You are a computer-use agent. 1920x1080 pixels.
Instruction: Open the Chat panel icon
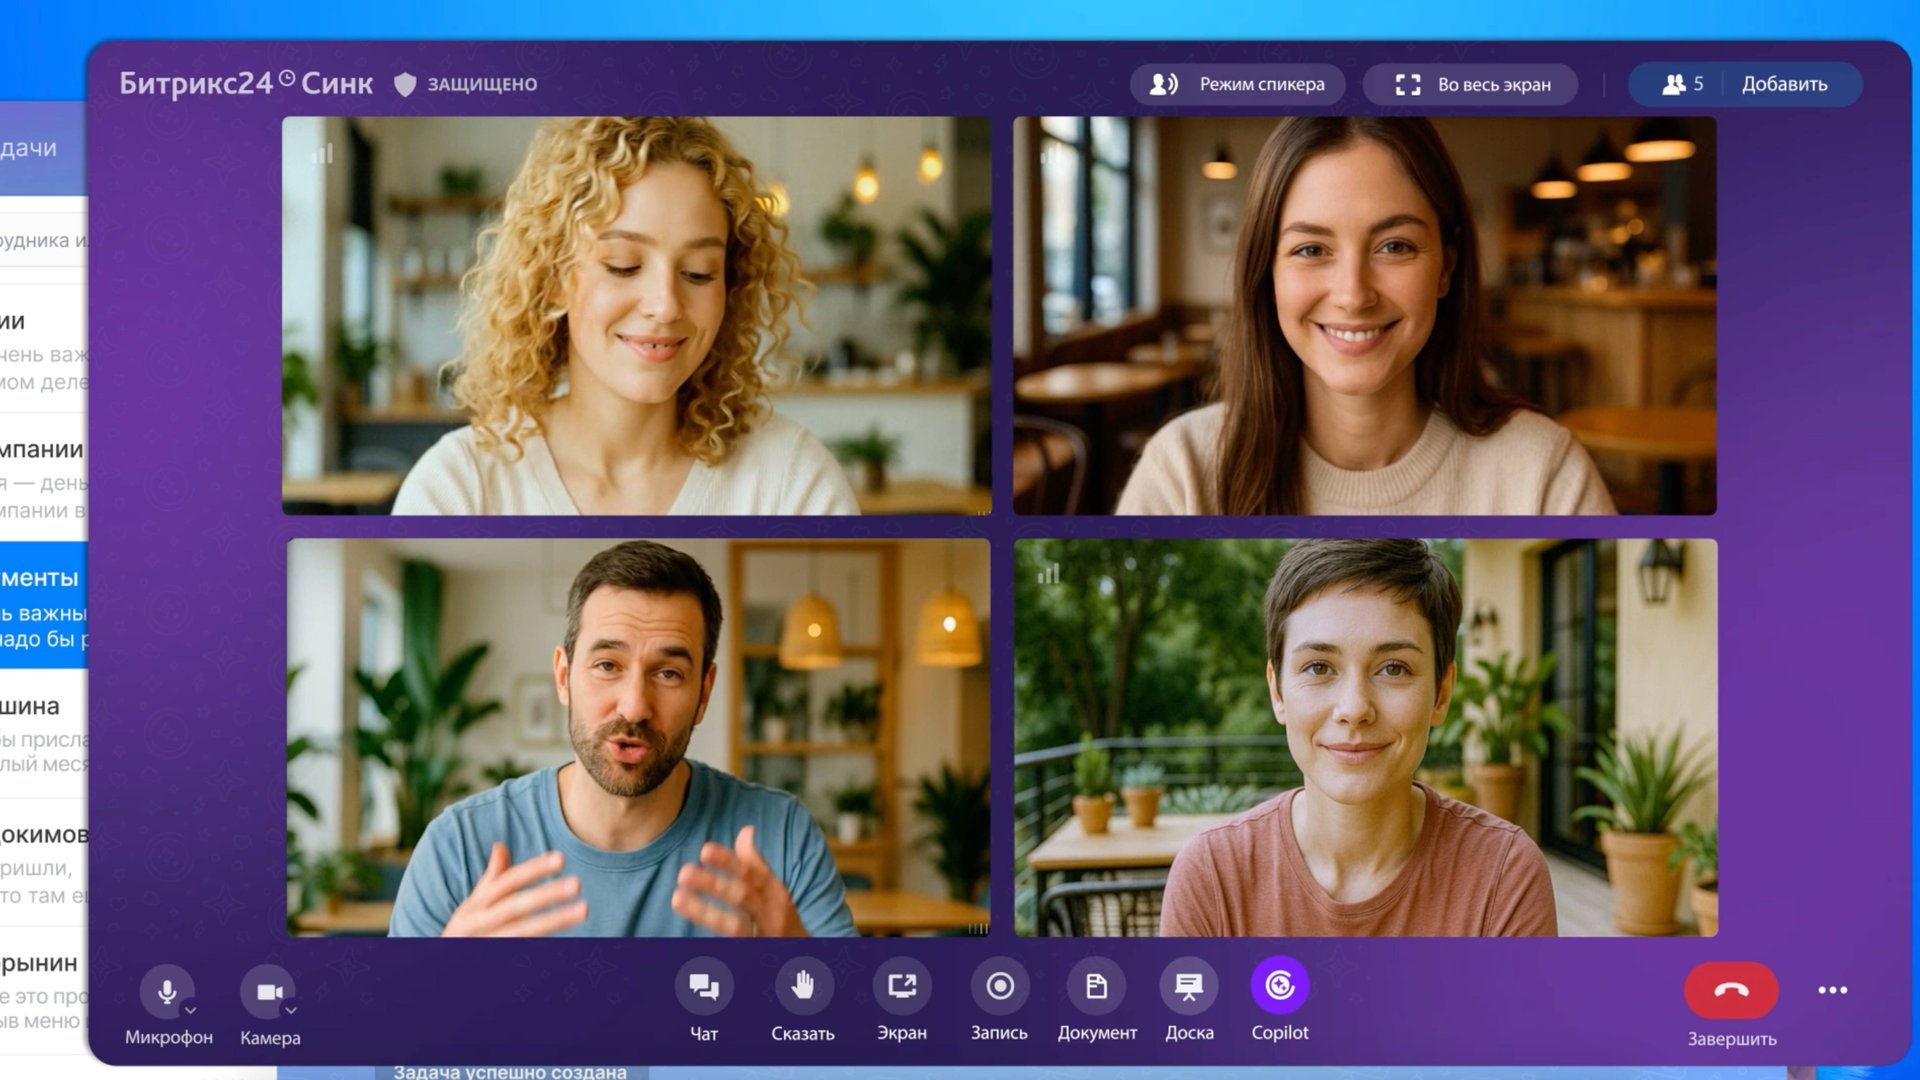[704, 987]
